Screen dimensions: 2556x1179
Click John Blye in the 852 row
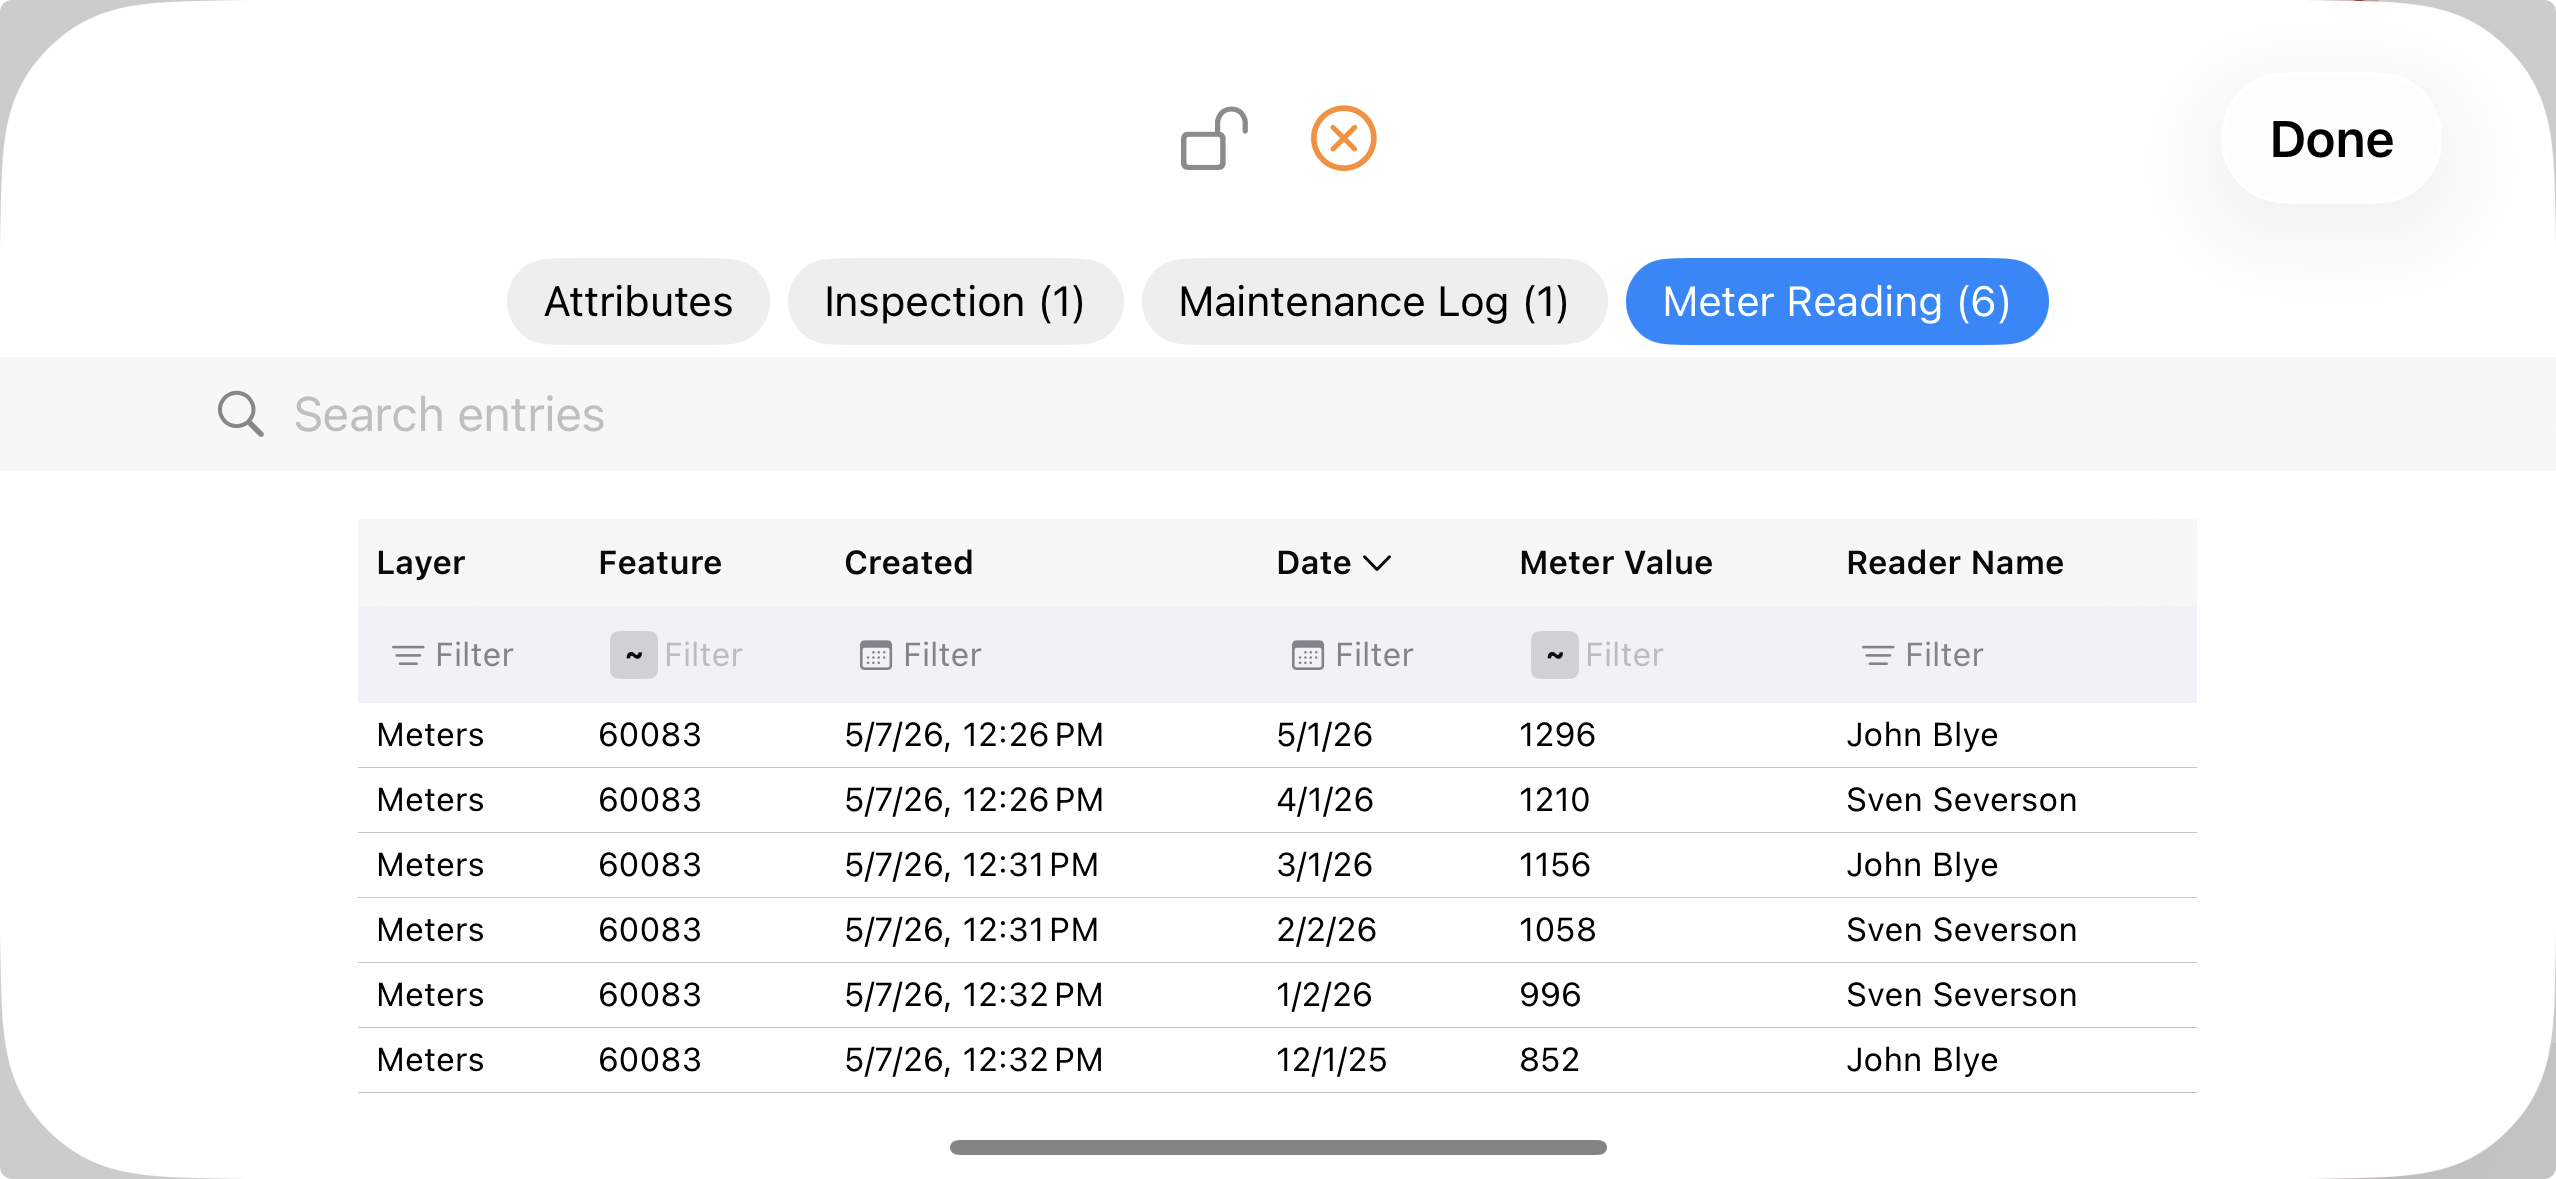coord(1922,1060)
